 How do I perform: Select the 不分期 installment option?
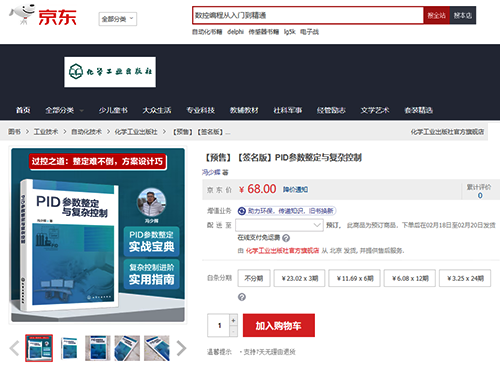point(254,278)
